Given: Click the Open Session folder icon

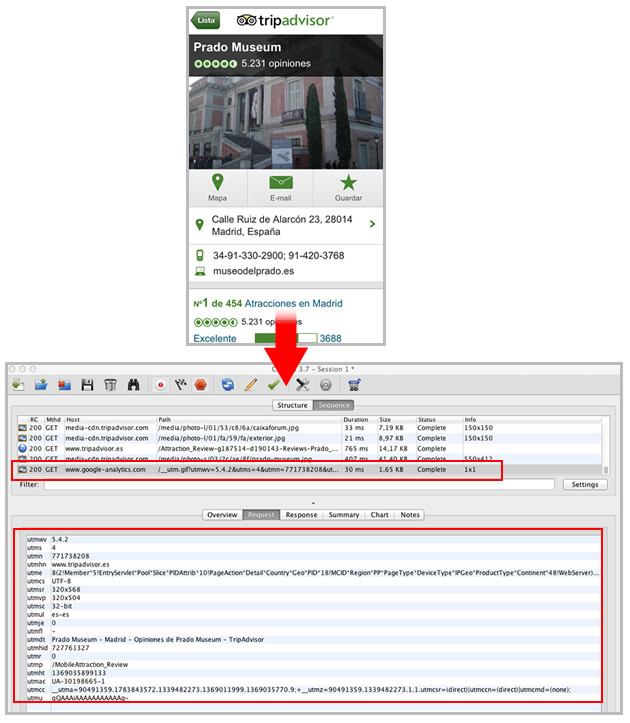Looking at the screenshot, I should (x=41, y=385).
